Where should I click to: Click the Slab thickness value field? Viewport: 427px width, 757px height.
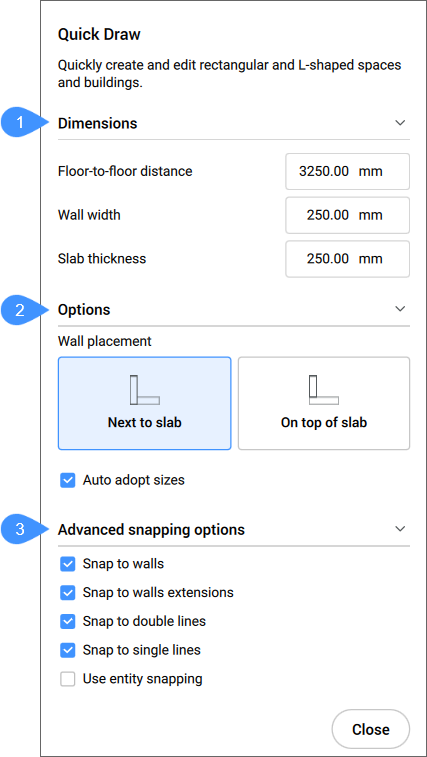[x=348, y=259]
